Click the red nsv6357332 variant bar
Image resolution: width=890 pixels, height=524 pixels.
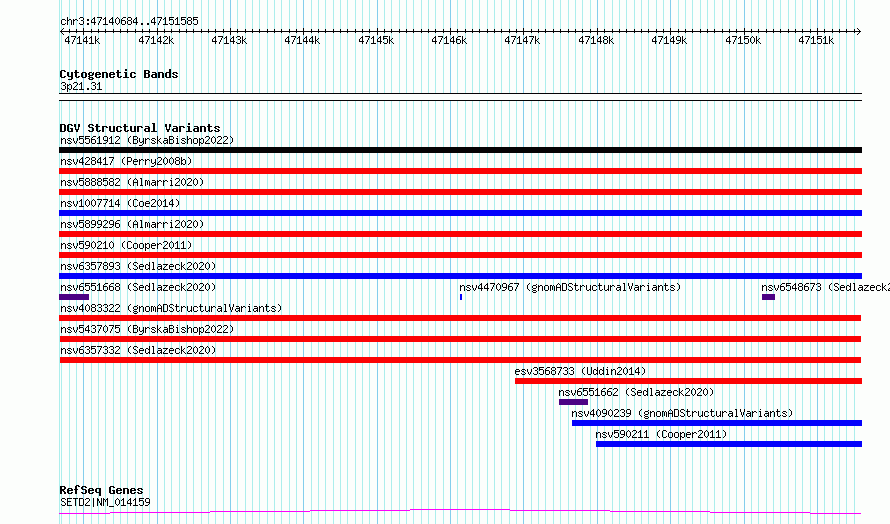460,360
